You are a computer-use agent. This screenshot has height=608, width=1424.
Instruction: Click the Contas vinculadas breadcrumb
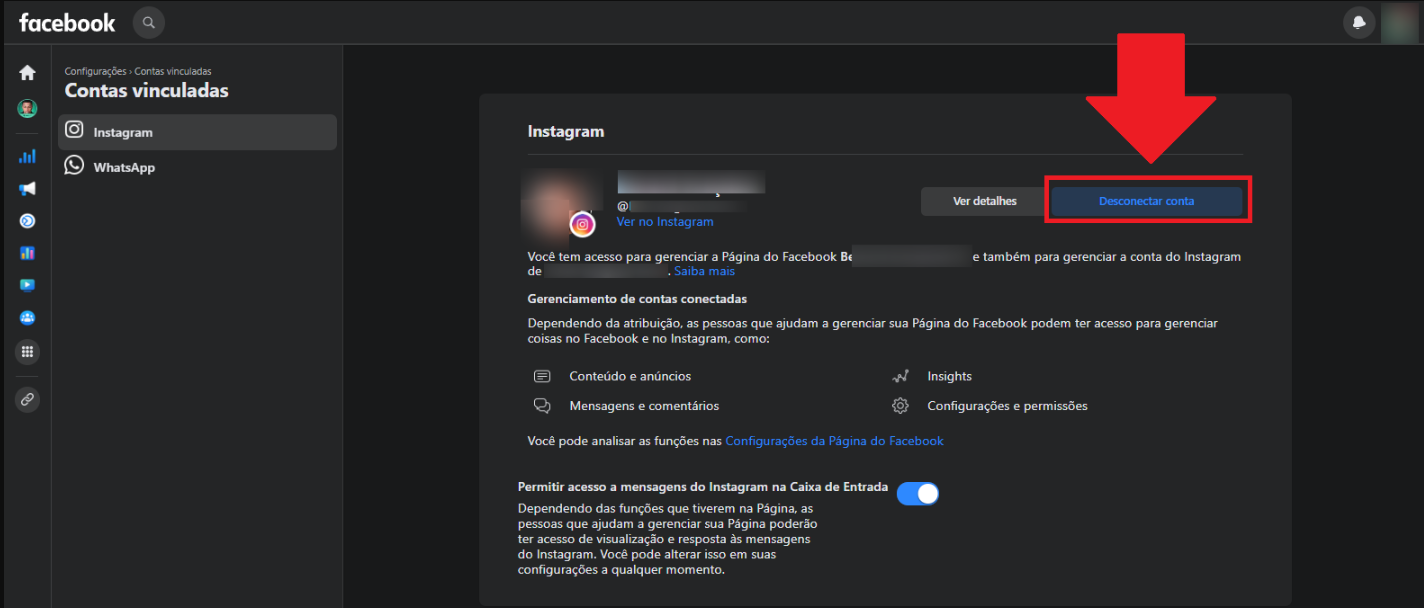[x=173, y=71]
